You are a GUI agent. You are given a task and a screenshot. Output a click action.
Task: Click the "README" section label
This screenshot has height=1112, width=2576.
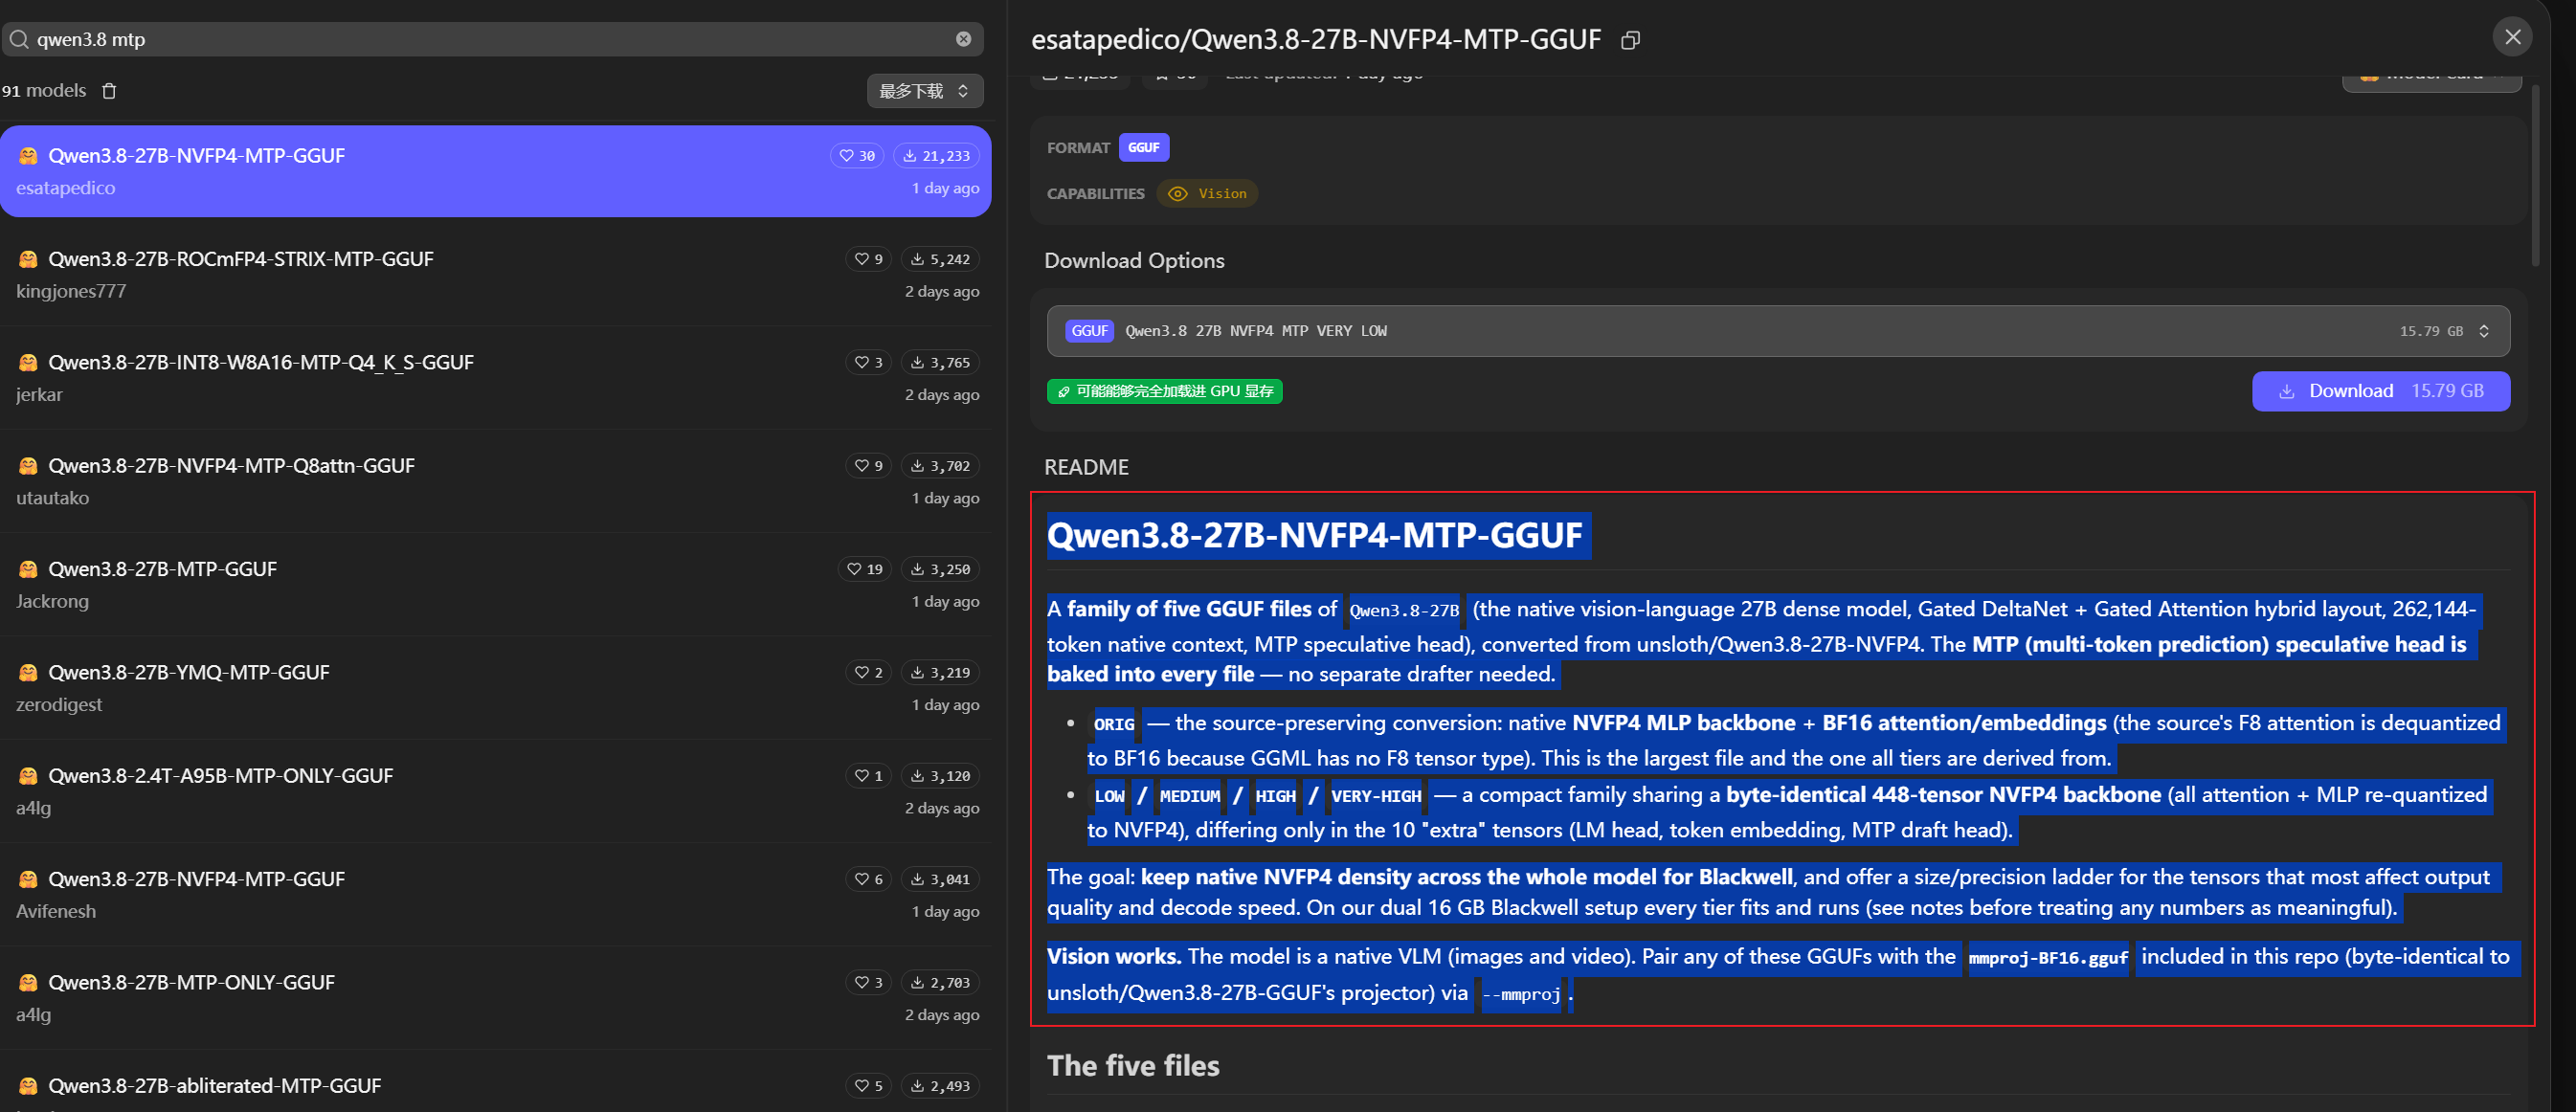click(1086, 467)
